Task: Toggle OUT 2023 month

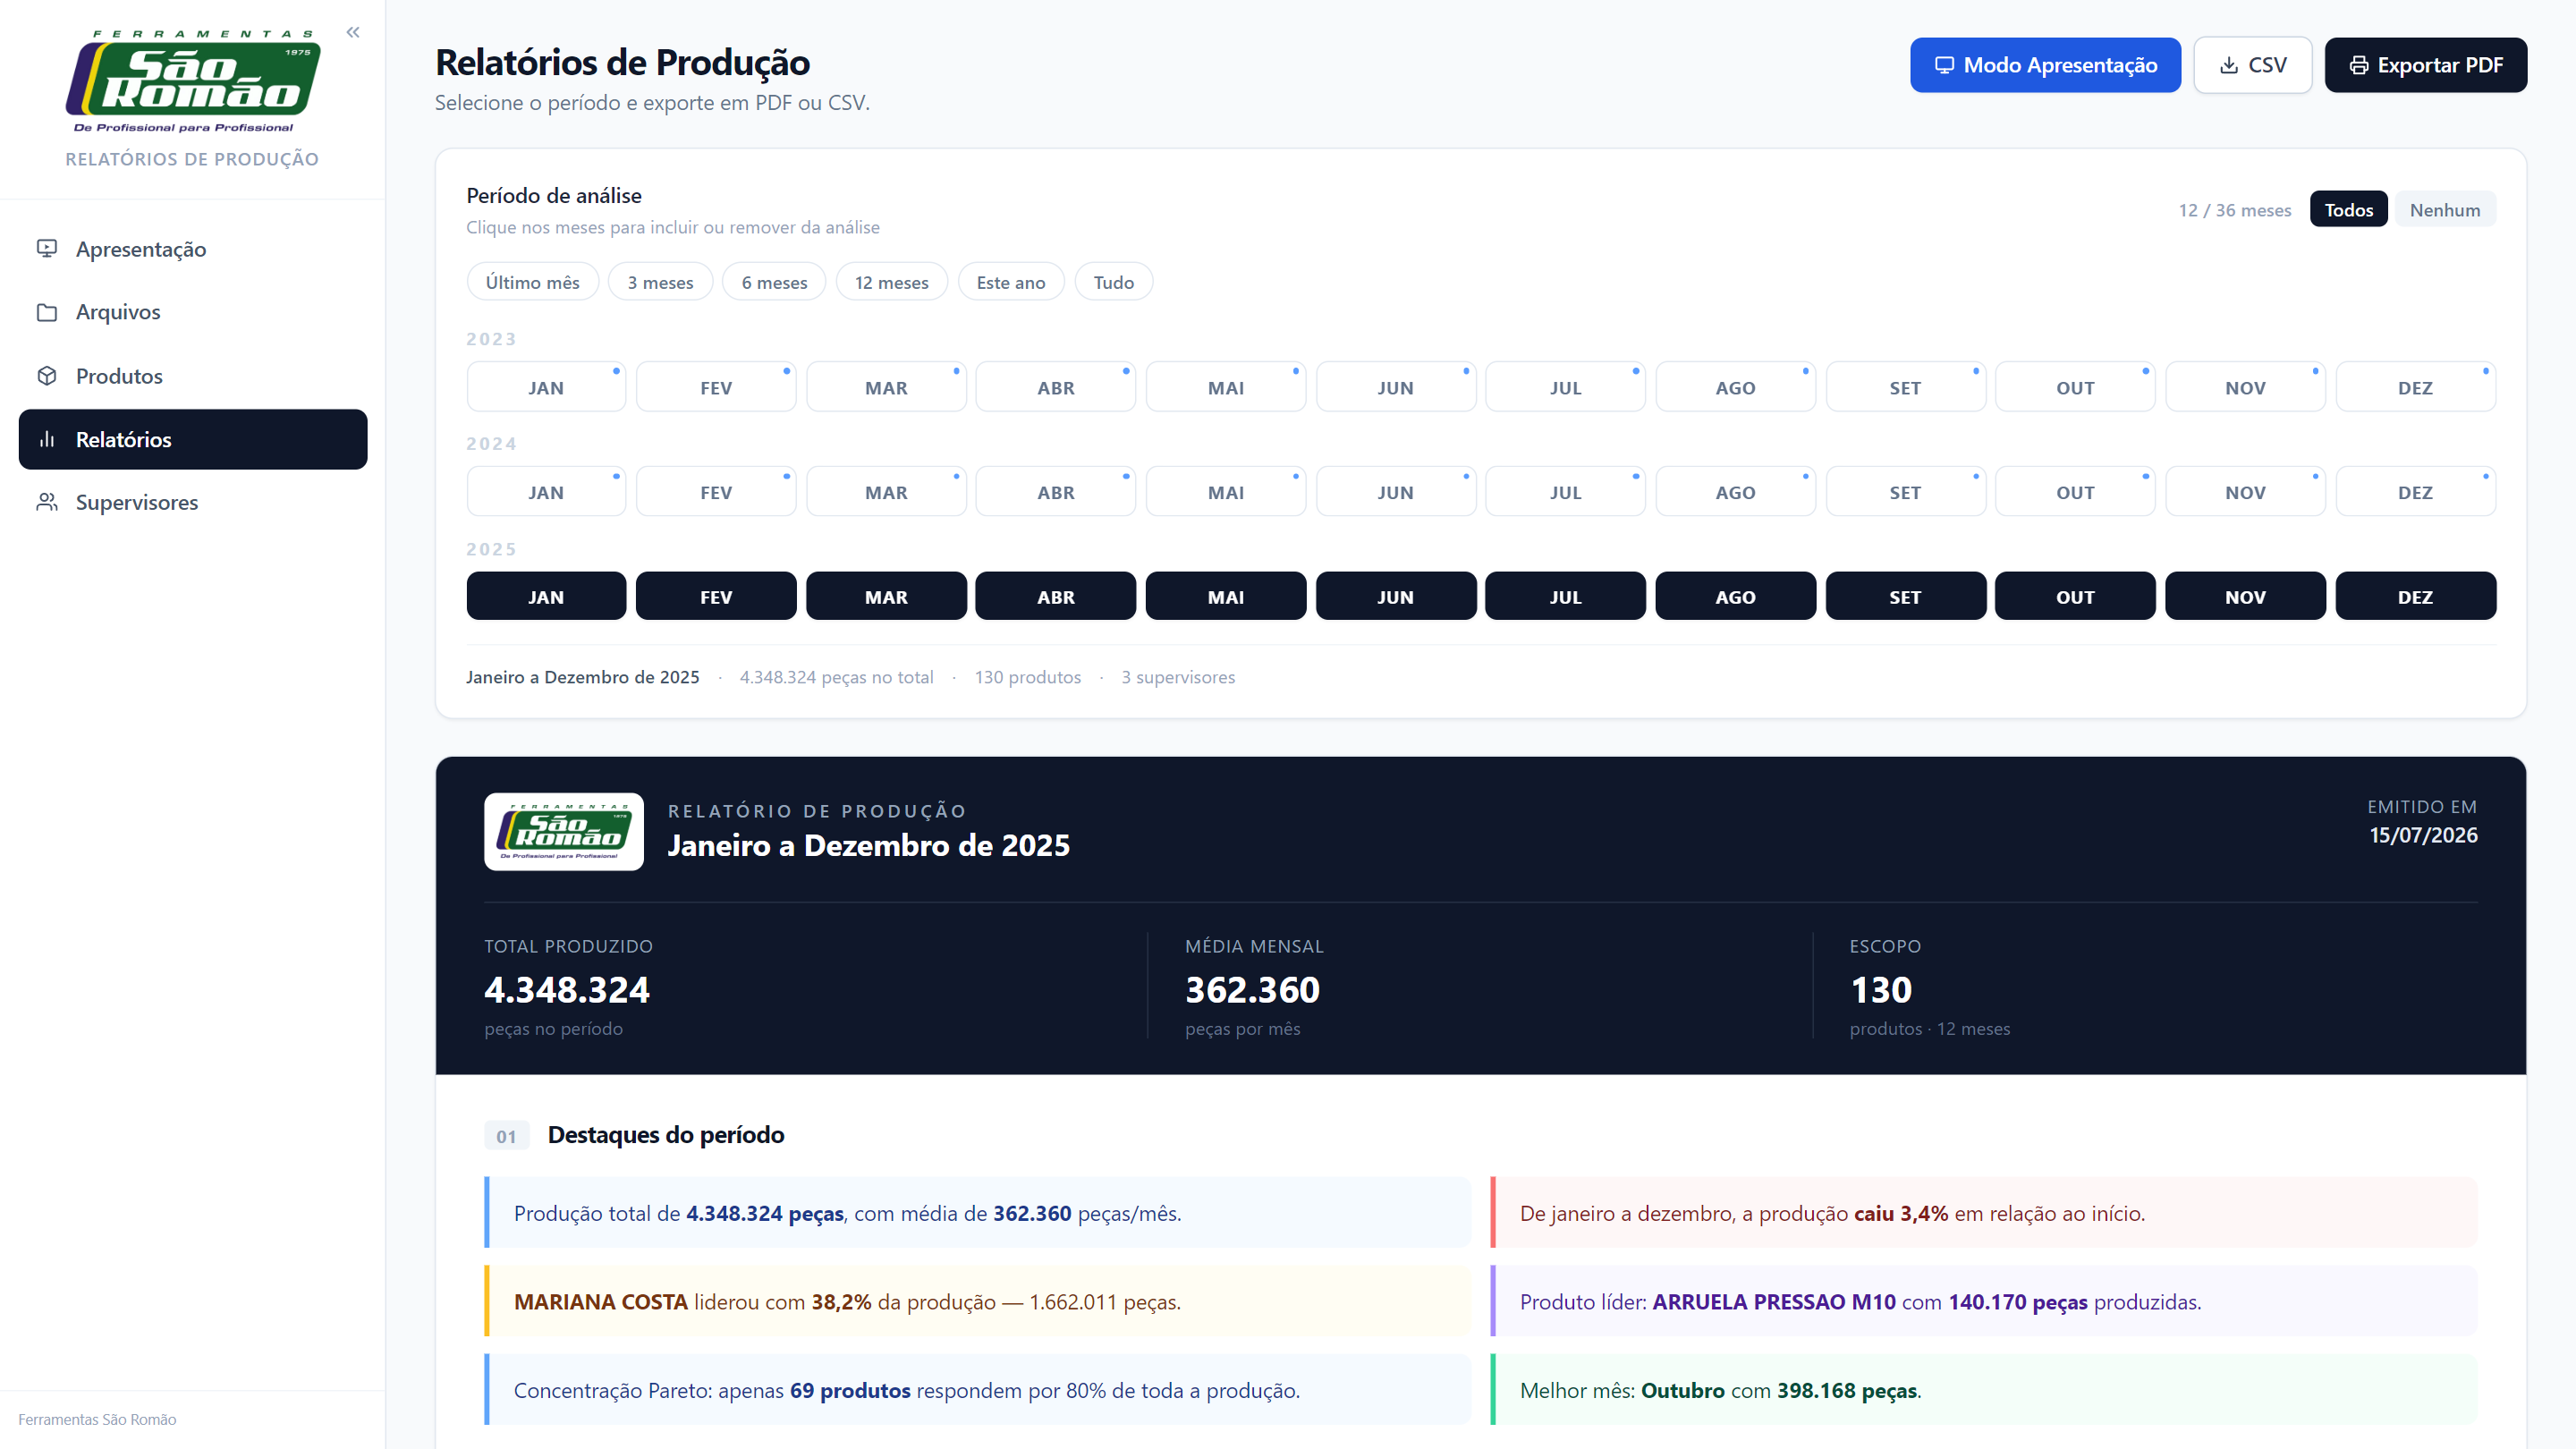Action: point(2075,387)
